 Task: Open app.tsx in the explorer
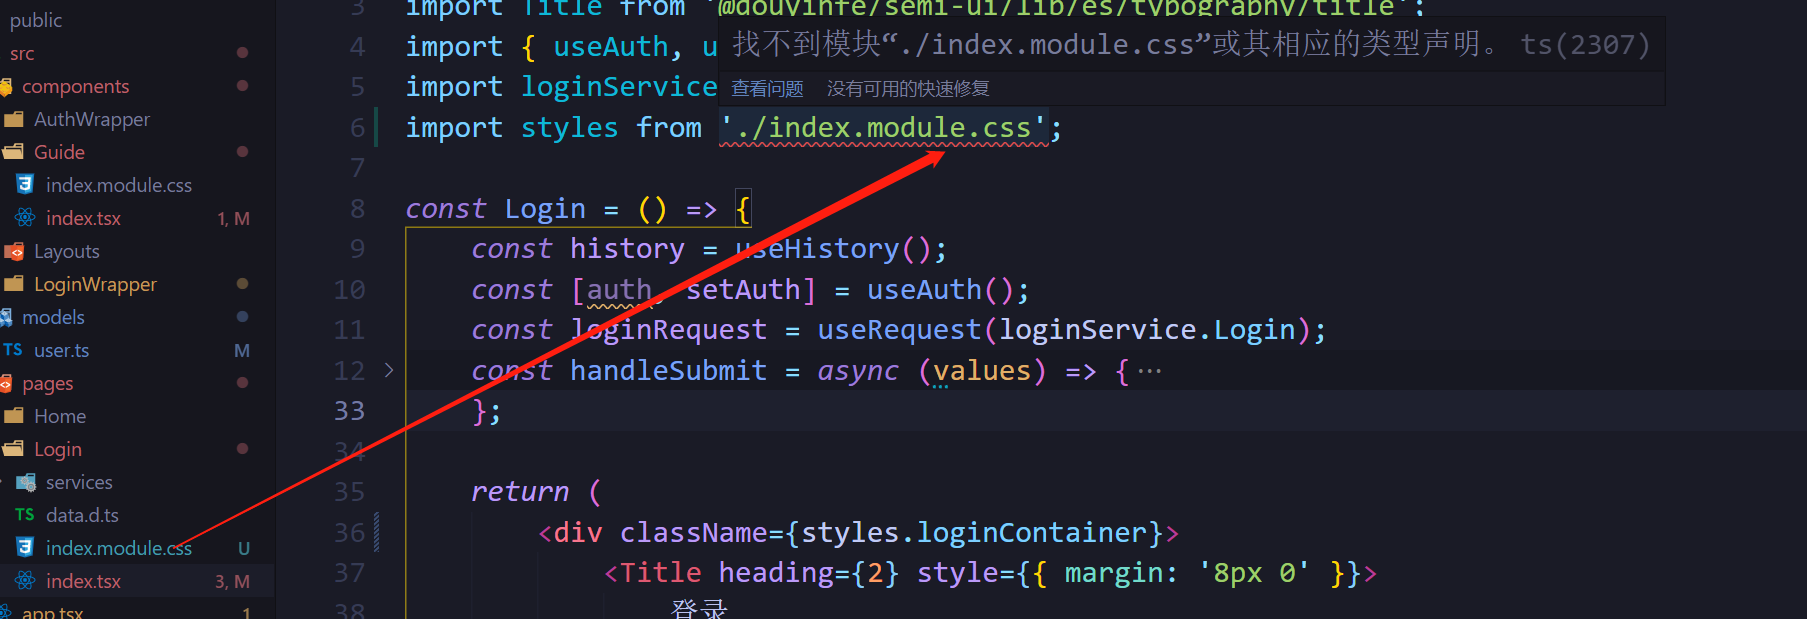(52, 612)
